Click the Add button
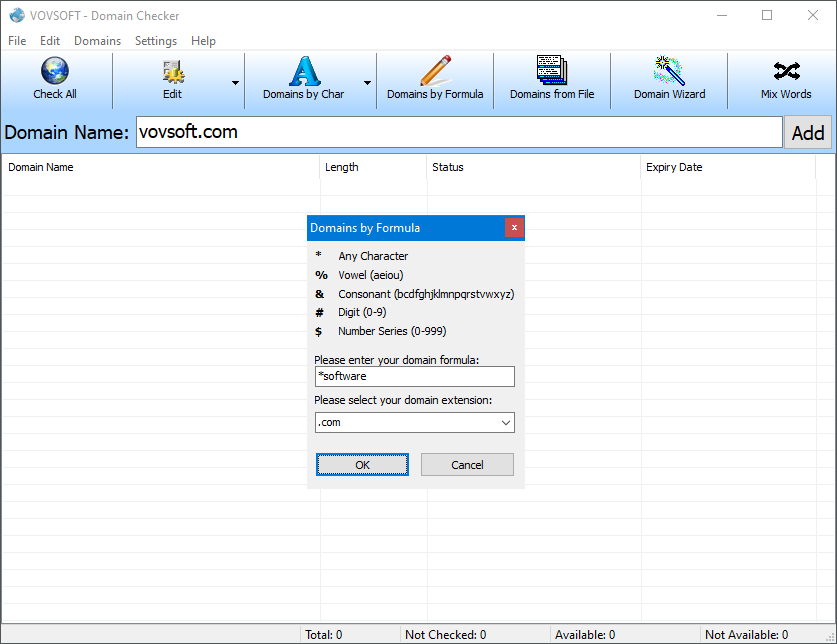837x644 pixels. tap(808, 132)
